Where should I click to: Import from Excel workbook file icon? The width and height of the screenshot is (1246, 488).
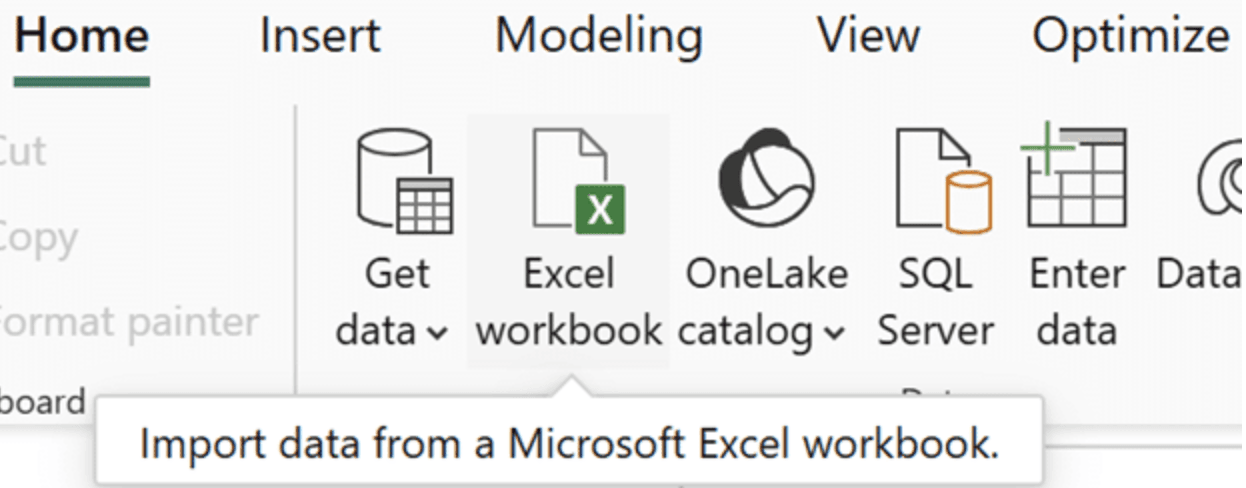578,181
